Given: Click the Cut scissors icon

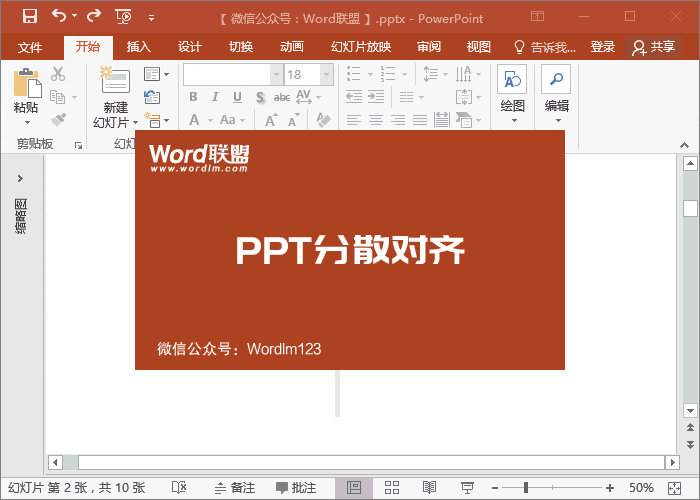Looking at the screenshot, I should click(x=58, y=74).
